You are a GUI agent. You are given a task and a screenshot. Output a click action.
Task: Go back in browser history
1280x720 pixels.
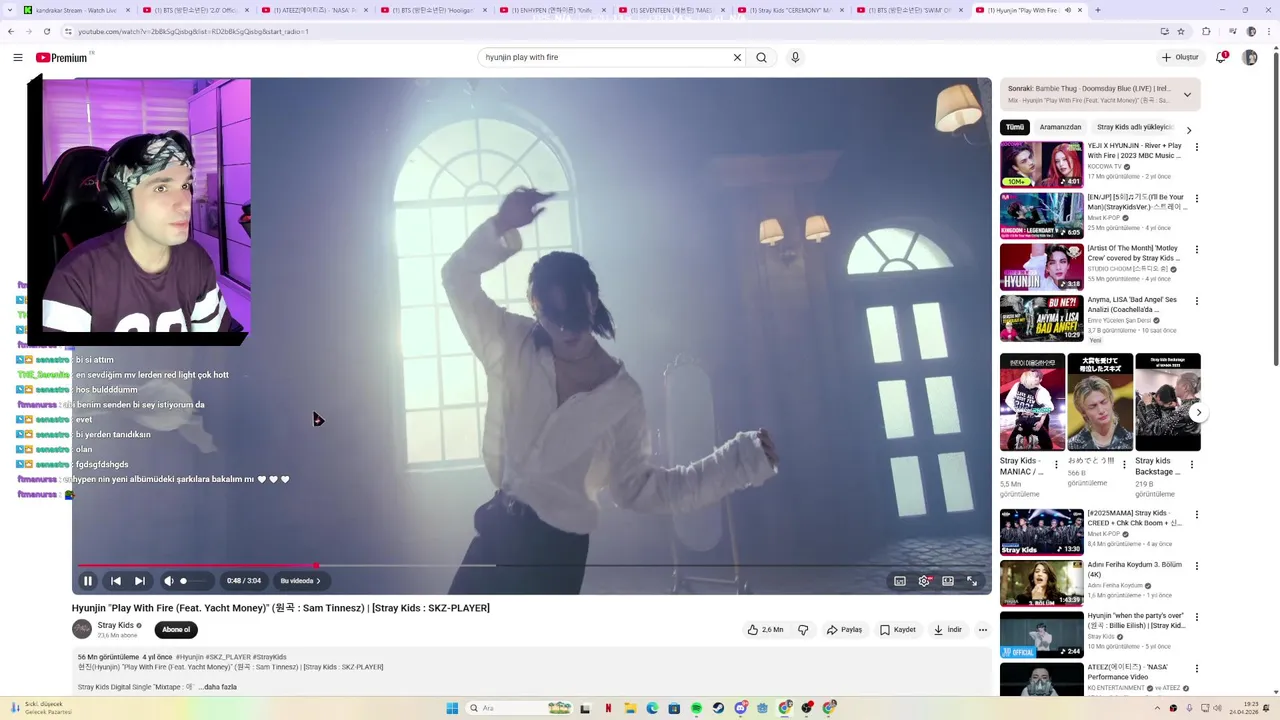pos(11,31)
